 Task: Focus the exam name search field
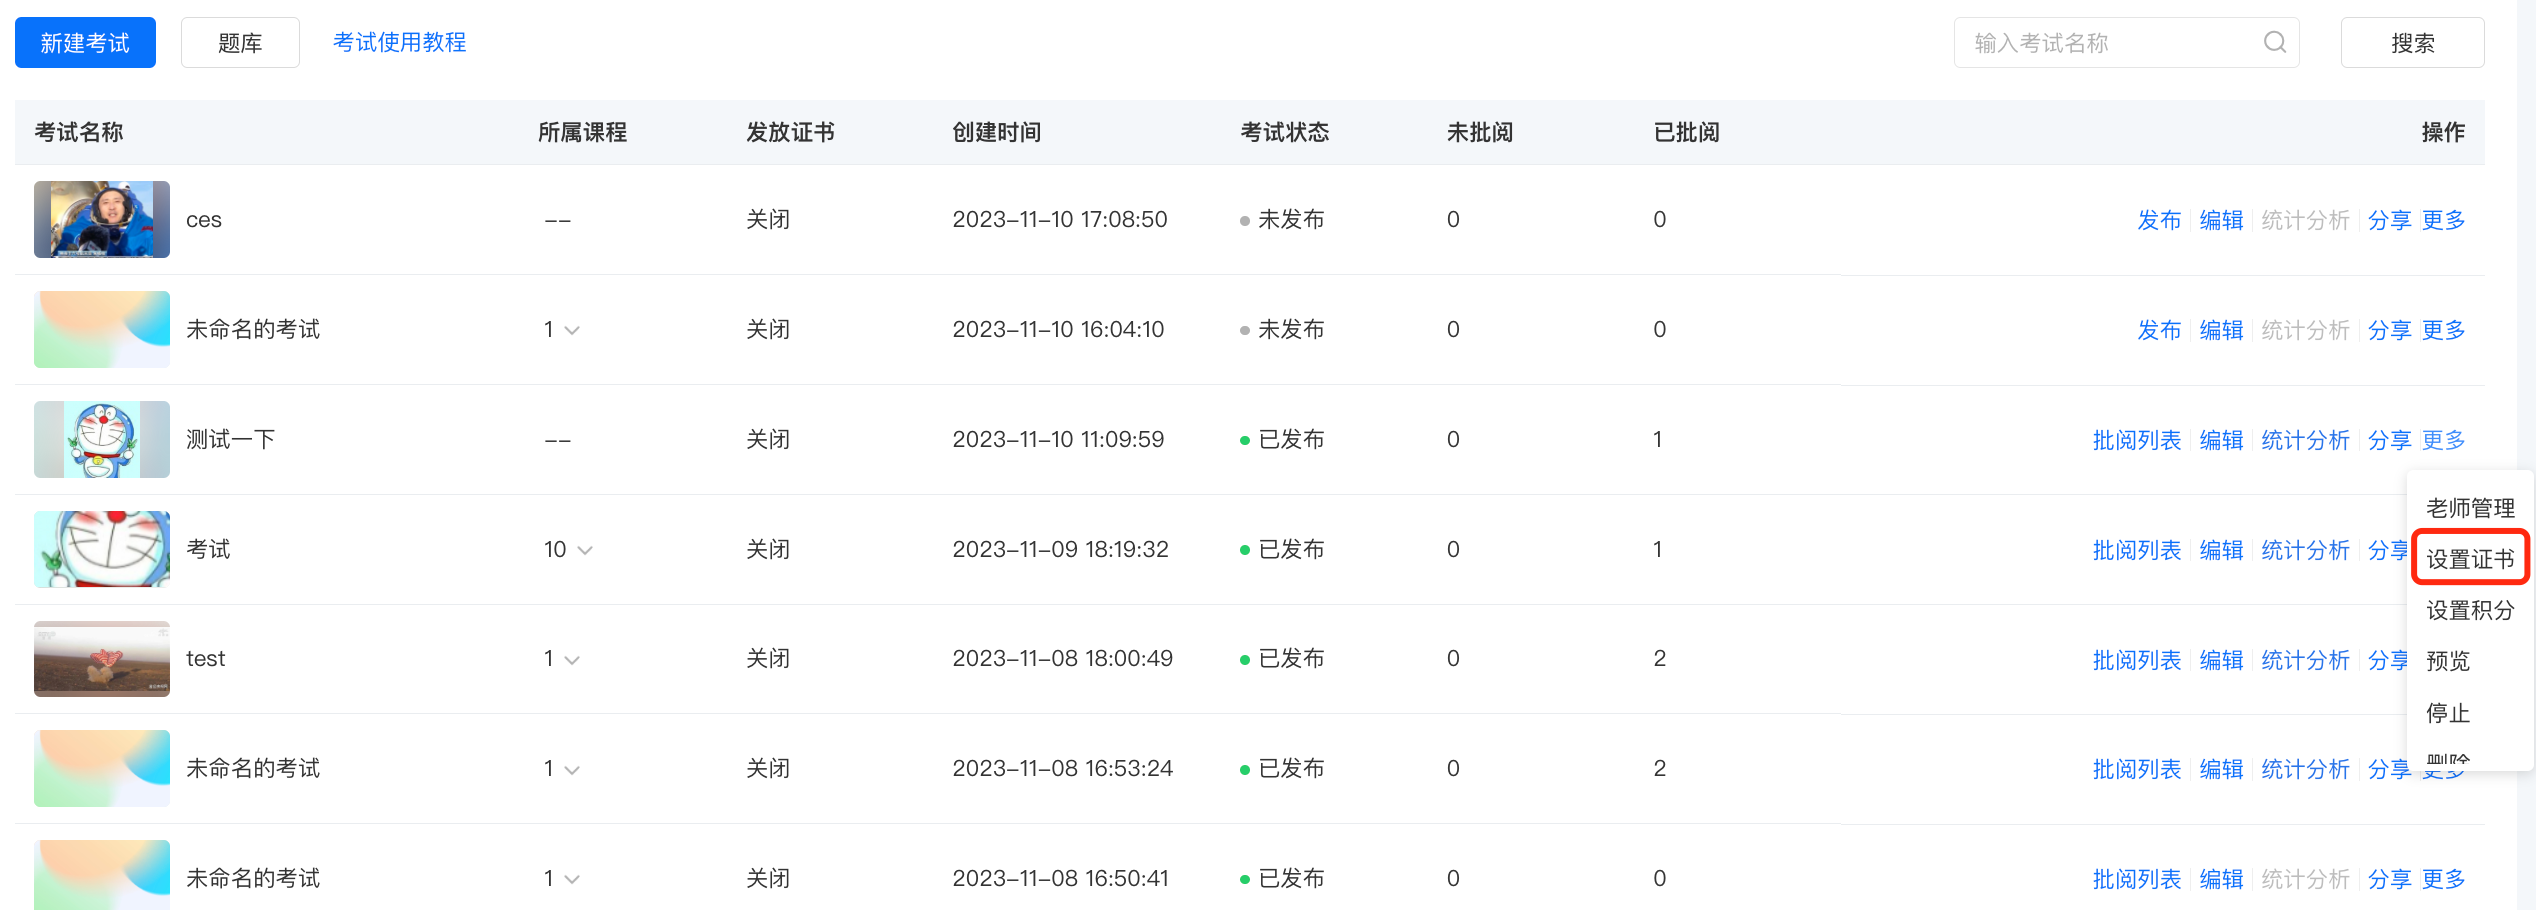point(2126,43)
